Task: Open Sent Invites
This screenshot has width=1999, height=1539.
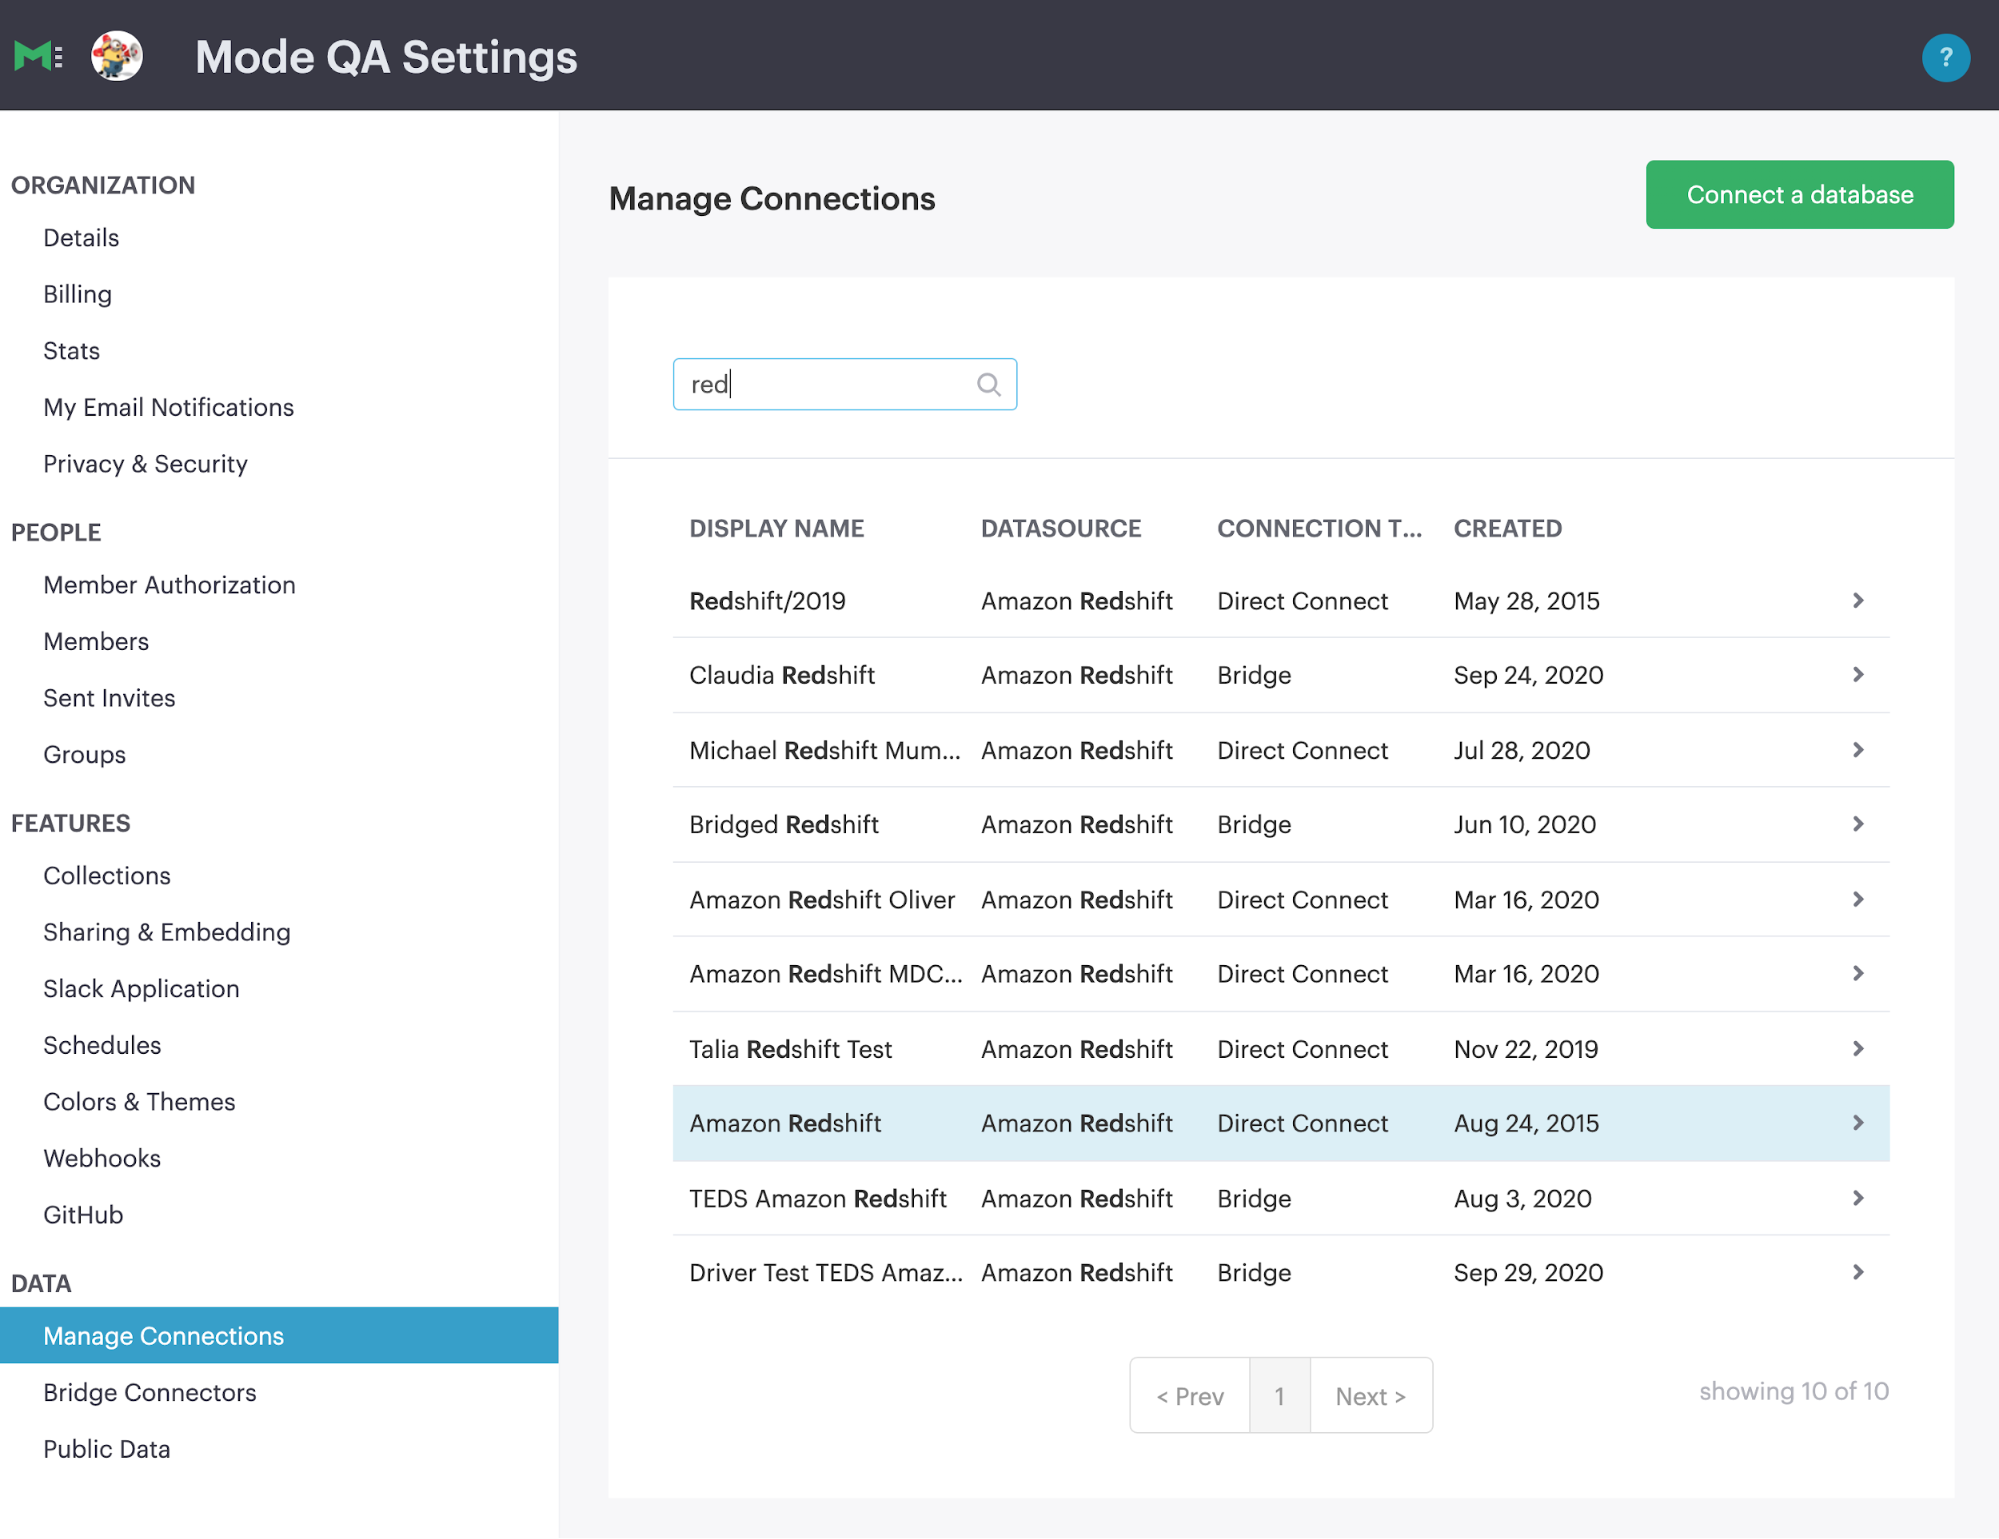Action: coord(109,698)
